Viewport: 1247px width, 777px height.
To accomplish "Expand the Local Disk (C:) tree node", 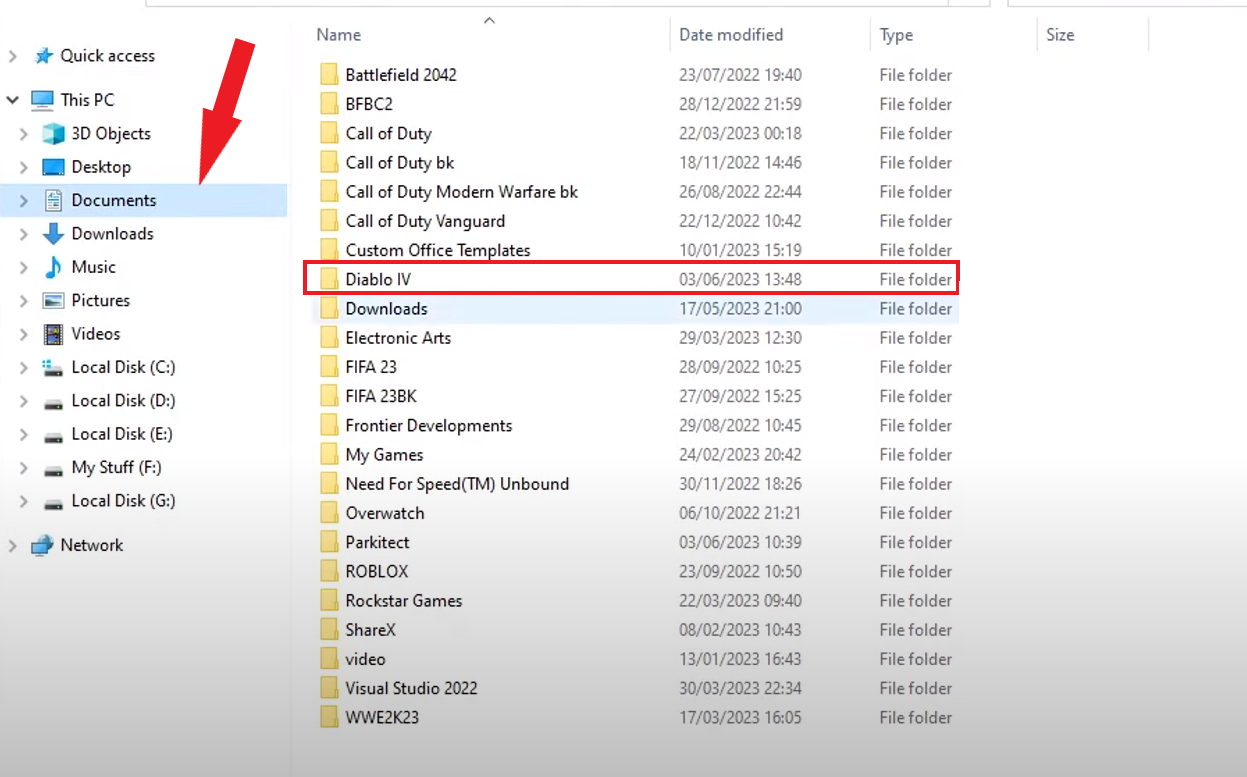I will coord(24,368).
